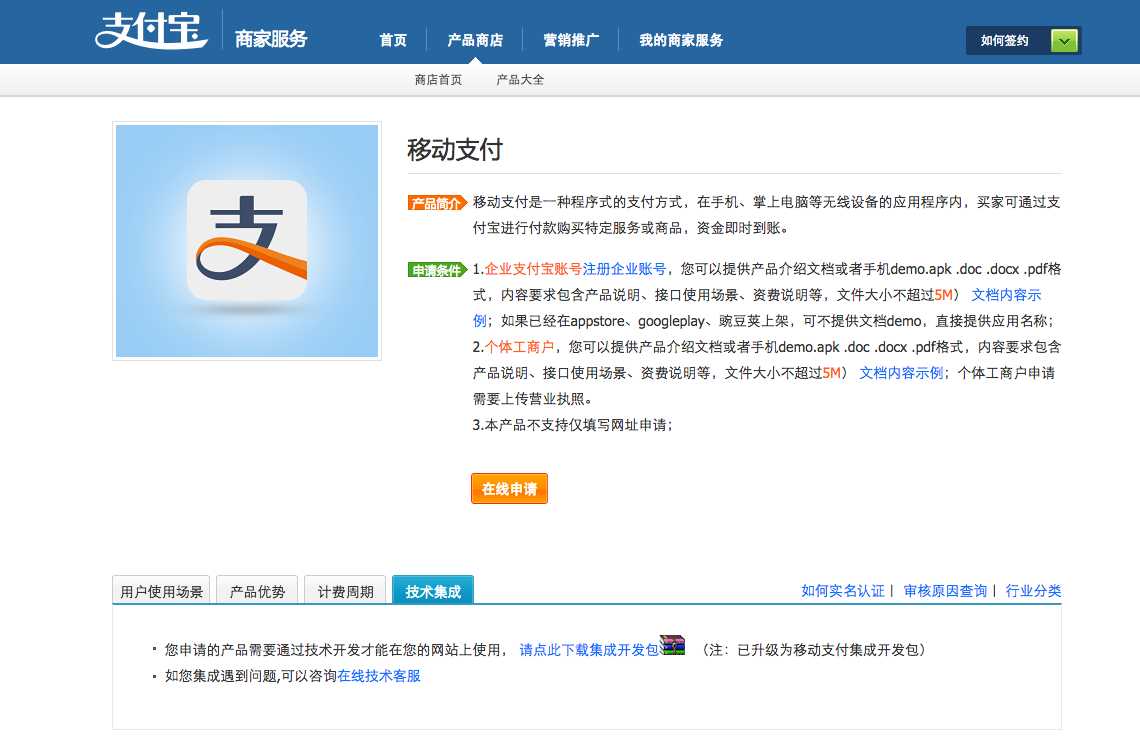Open 文档内容示例 link for 个体工商户 section

click(902, 373)
